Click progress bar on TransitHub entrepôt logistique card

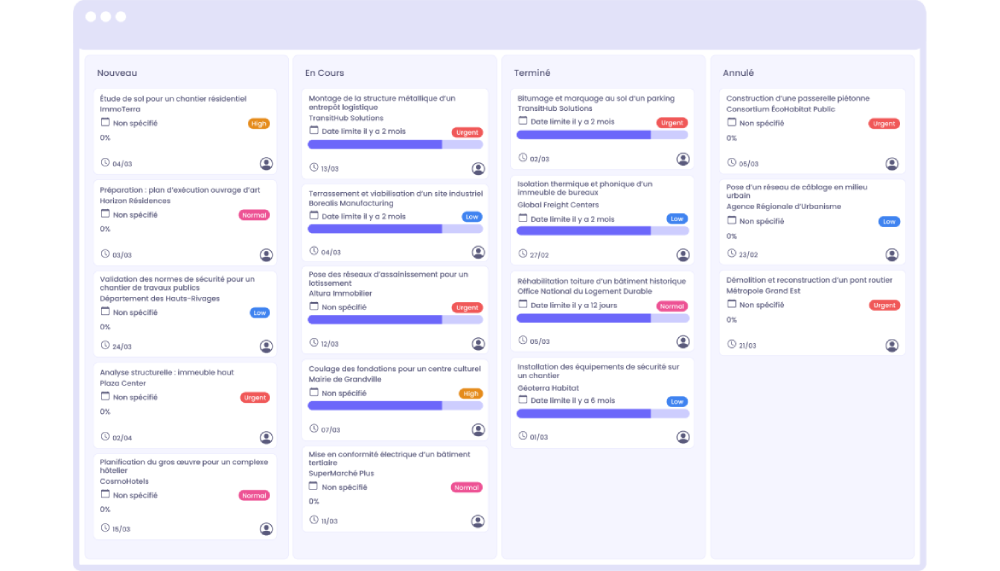[397, 145]
